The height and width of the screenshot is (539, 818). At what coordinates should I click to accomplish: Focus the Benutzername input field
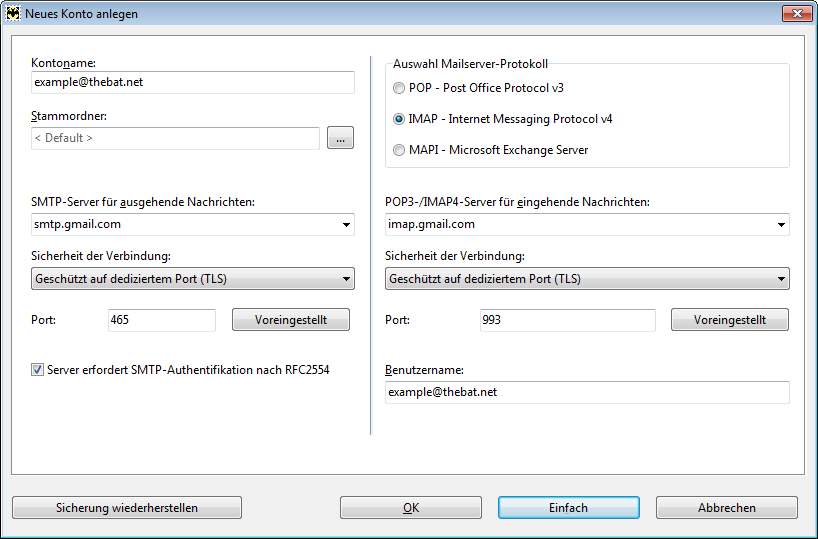coord(587,392)
